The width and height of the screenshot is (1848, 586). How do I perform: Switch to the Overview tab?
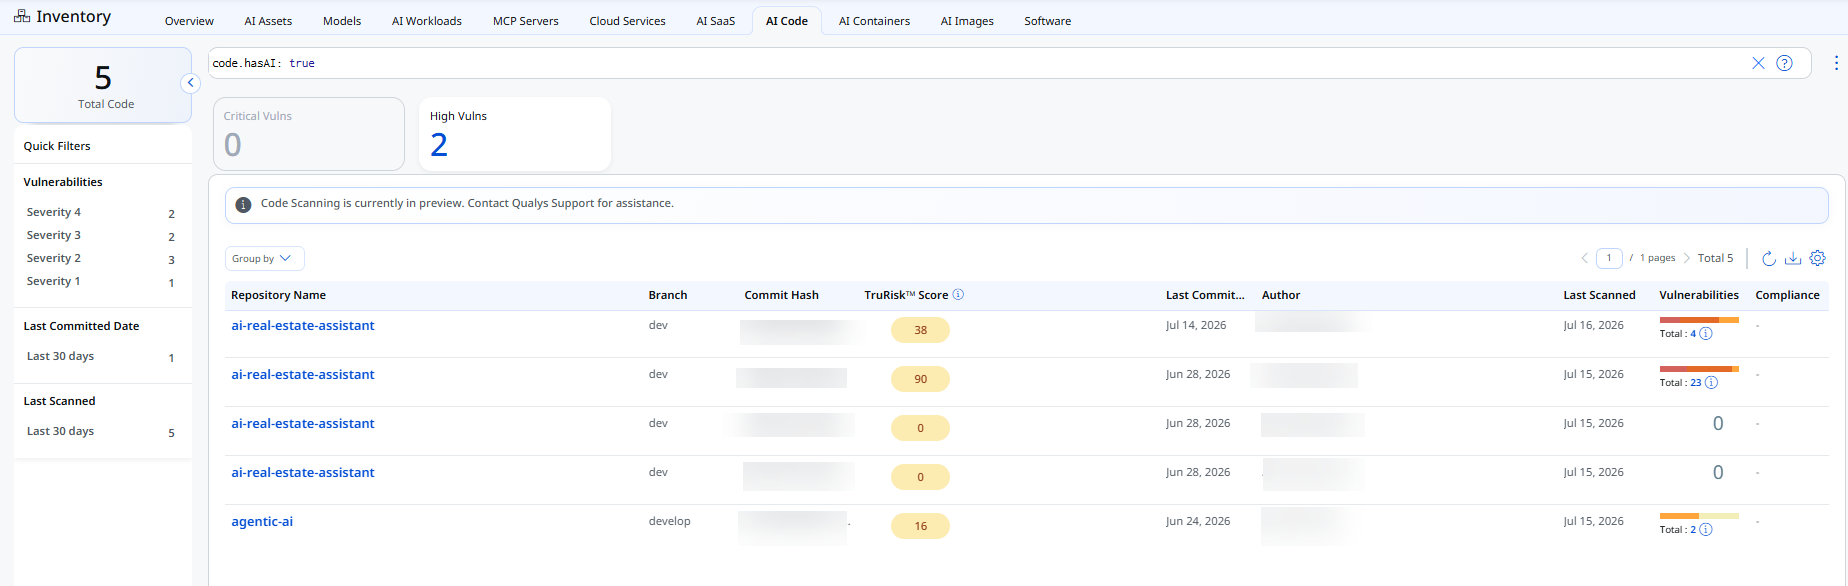pyautogui.click(x=189, y=21)
